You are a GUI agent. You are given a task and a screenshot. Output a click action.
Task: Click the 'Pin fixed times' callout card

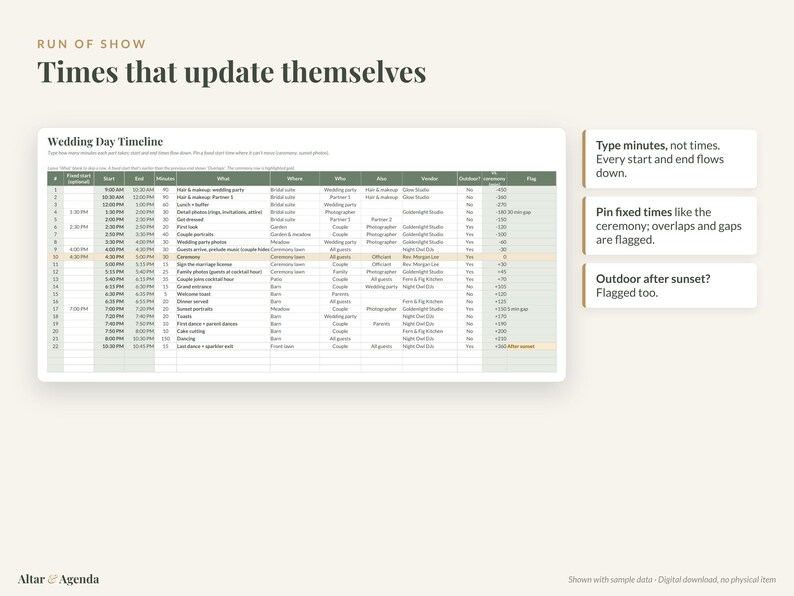[x=669, y=226]
